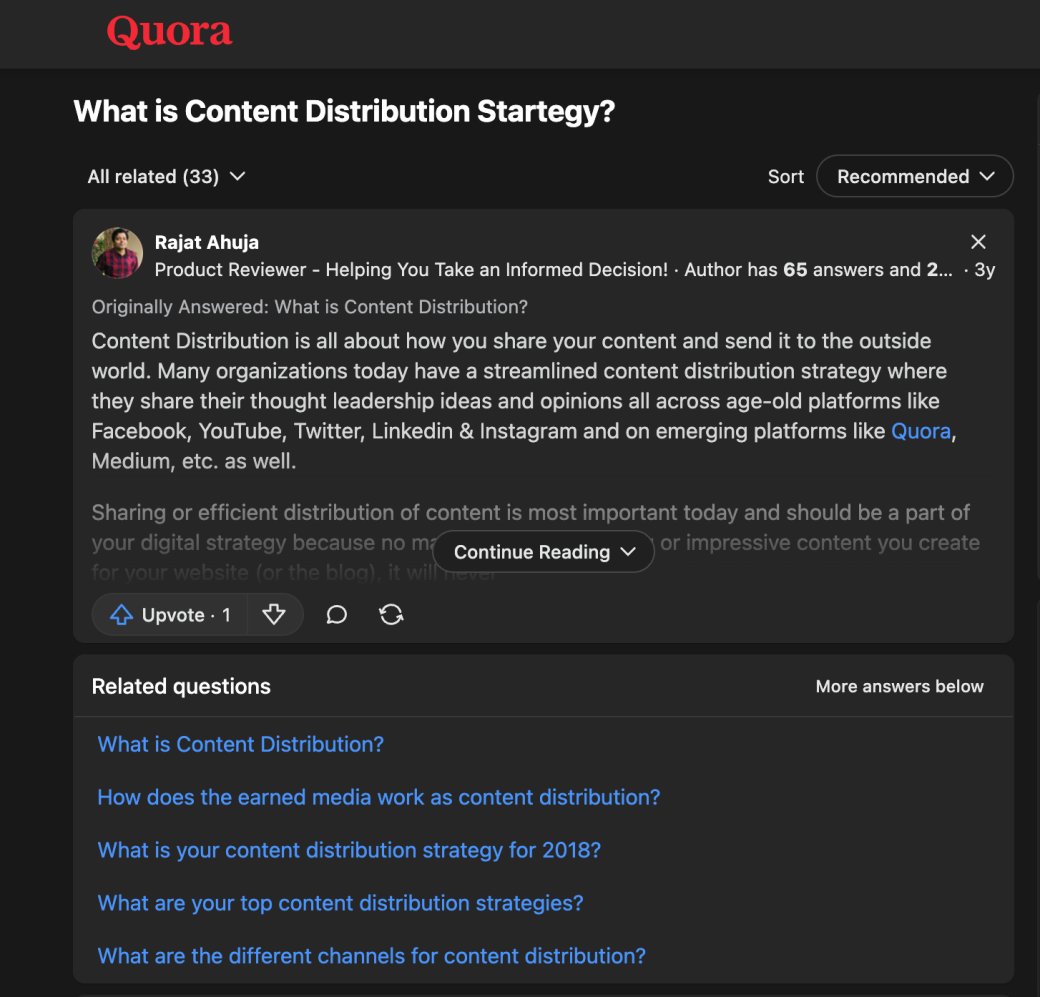Open the Quora link in the answer text
The height and width of the screenshot is (997, 1040).
coord(920,431)
